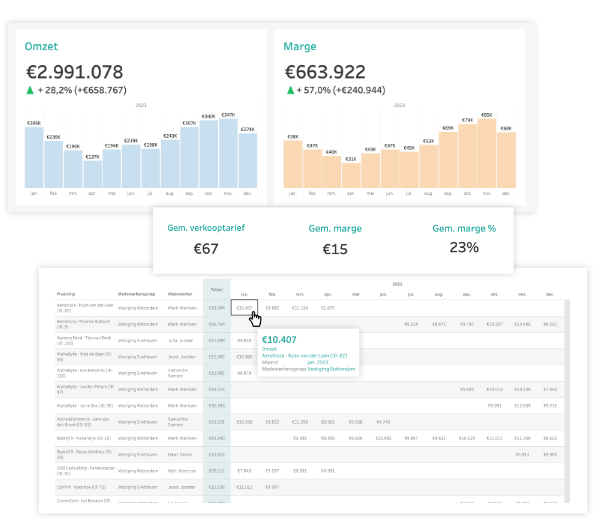Click the tooltip heading €10.407

click(x=279, y=340)
